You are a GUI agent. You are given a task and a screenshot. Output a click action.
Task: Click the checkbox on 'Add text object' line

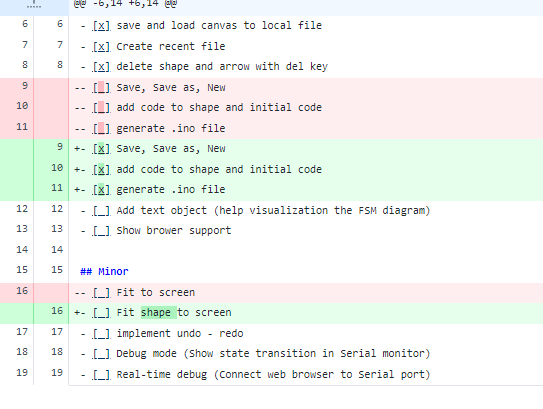coord(101,211)
